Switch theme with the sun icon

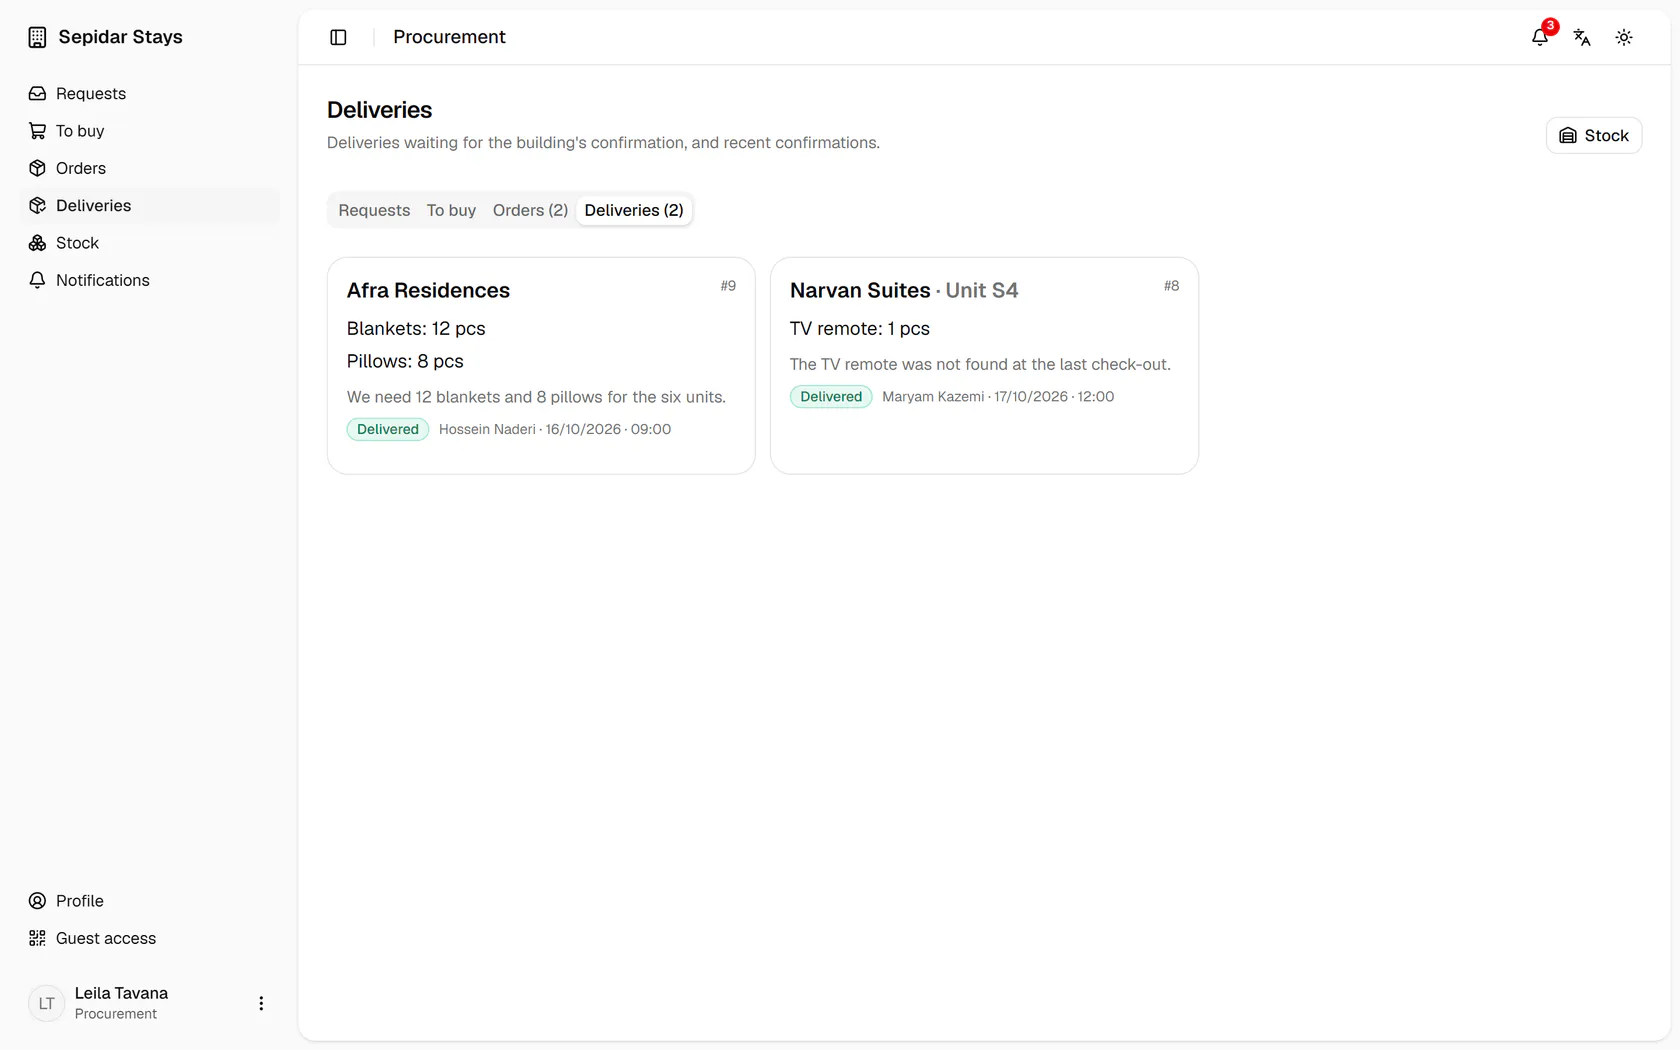coord(1624,37)
